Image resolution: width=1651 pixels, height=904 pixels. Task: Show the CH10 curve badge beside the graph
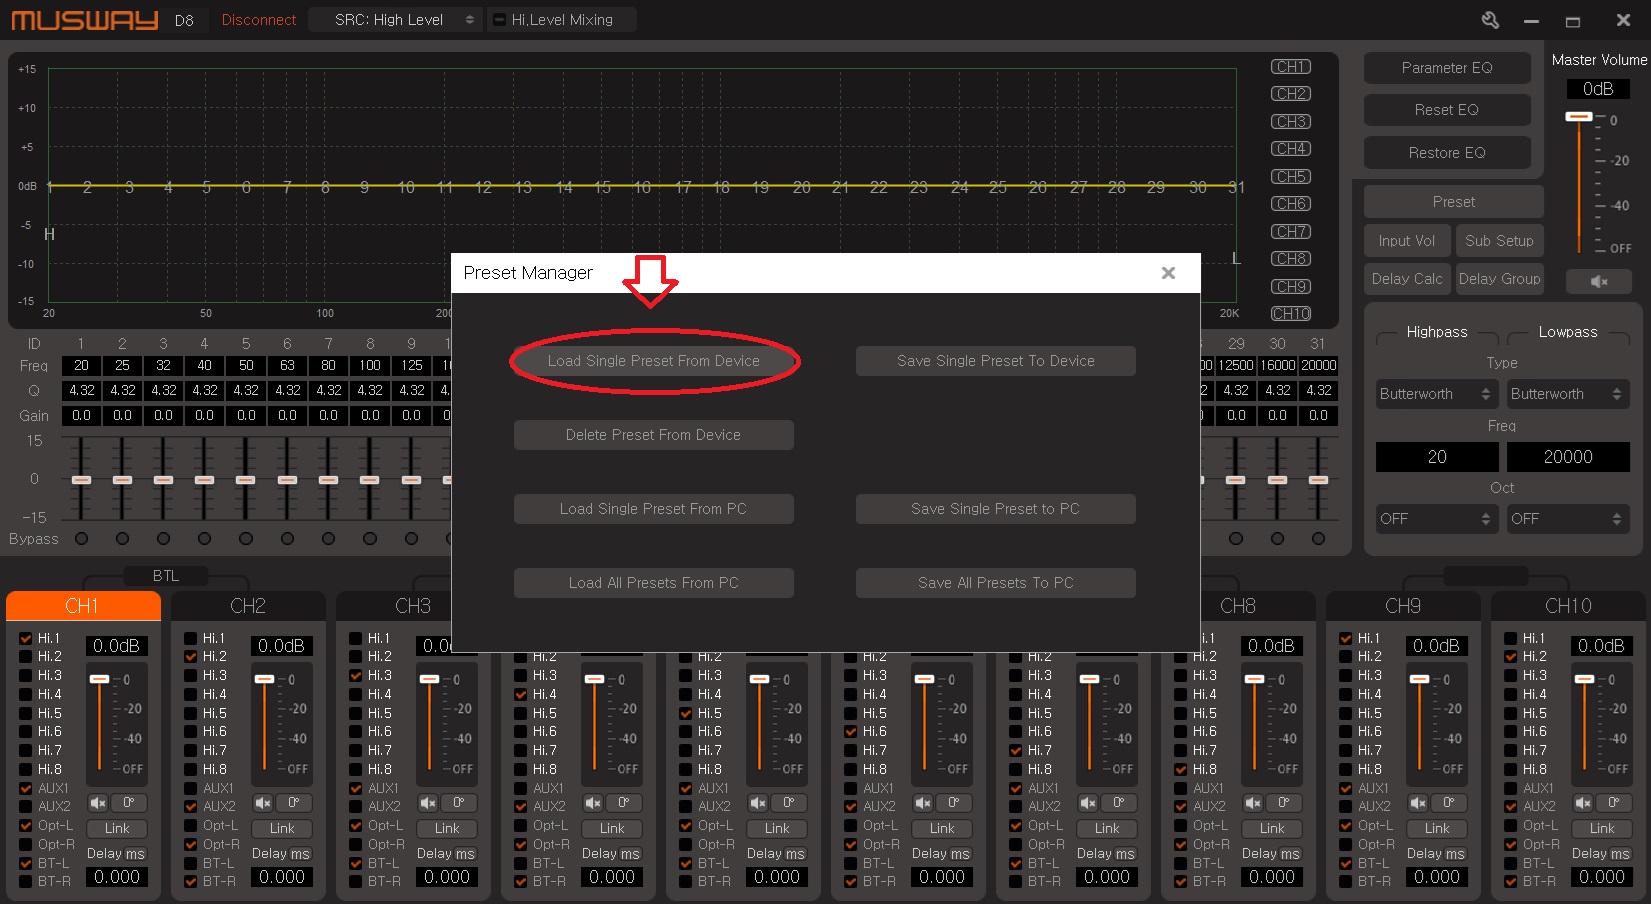(1291, 314)
